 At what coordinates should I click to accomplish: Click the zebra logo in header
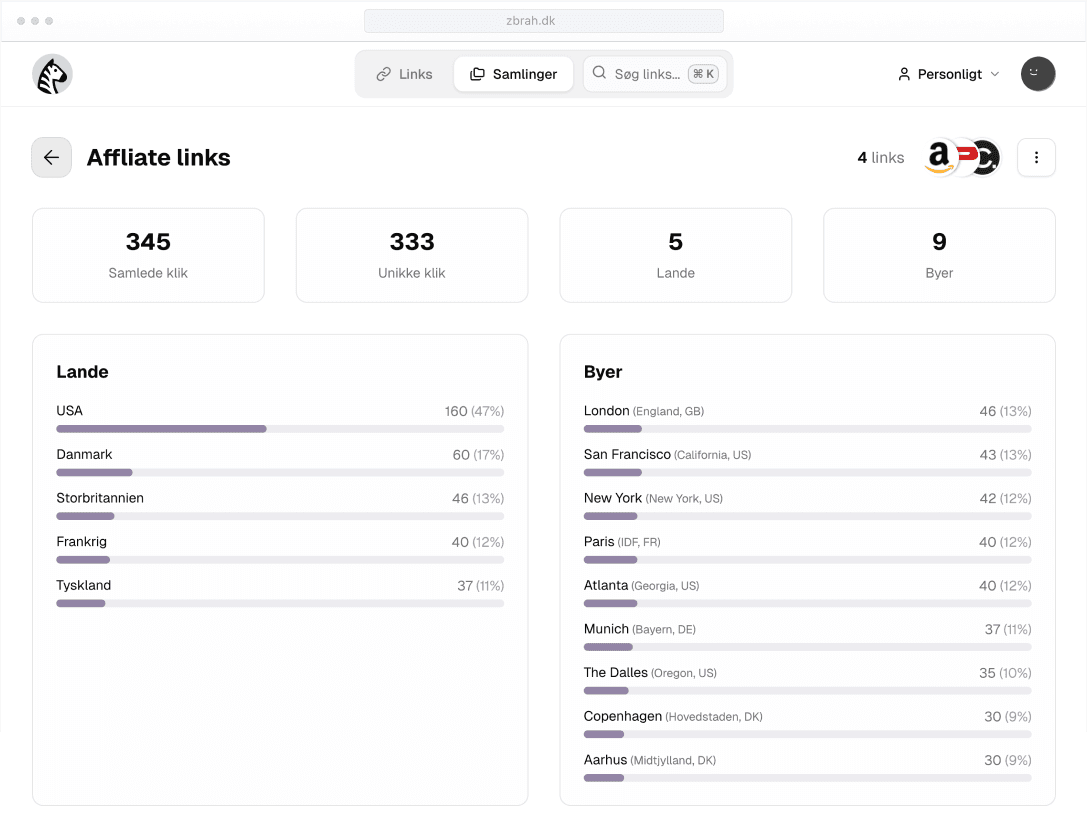pos(52,75)
